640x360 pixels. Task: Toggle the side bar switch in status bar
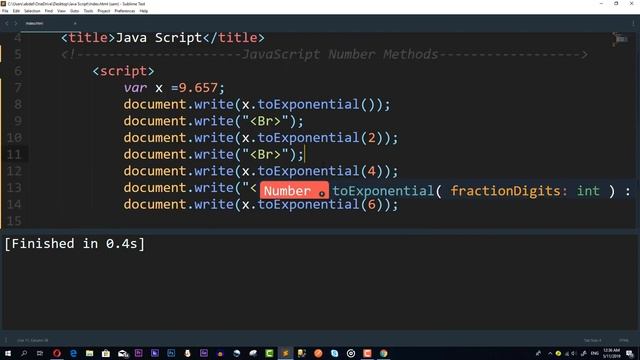click(x=6, y=340)
